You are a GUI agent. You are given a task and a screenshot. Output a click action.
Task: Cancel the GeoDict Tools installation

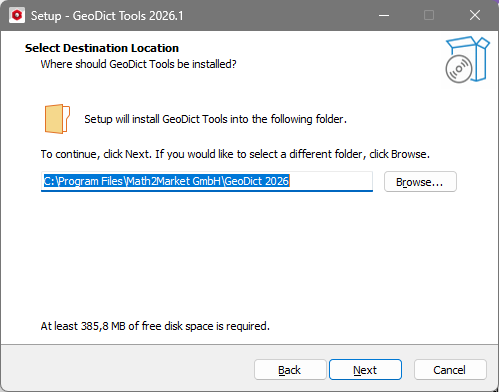(450, 370)
